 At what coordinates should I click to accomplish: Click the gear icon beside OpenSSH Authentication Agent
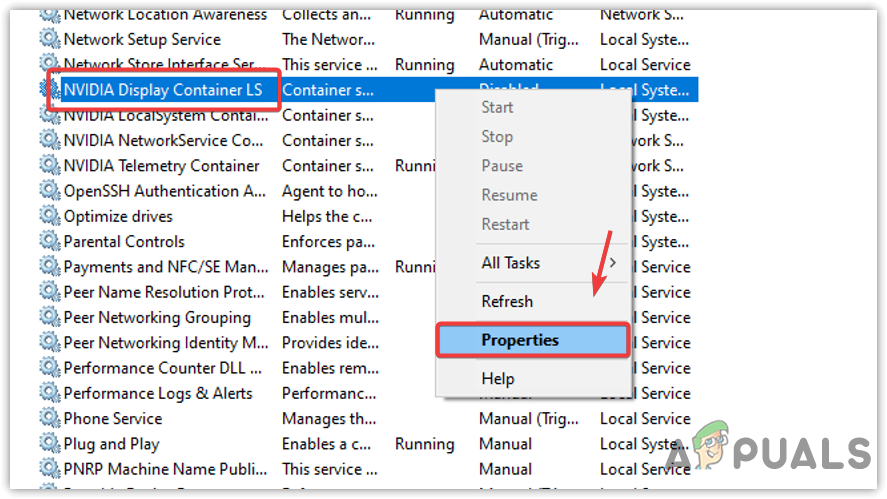click(x=50, y=191)
